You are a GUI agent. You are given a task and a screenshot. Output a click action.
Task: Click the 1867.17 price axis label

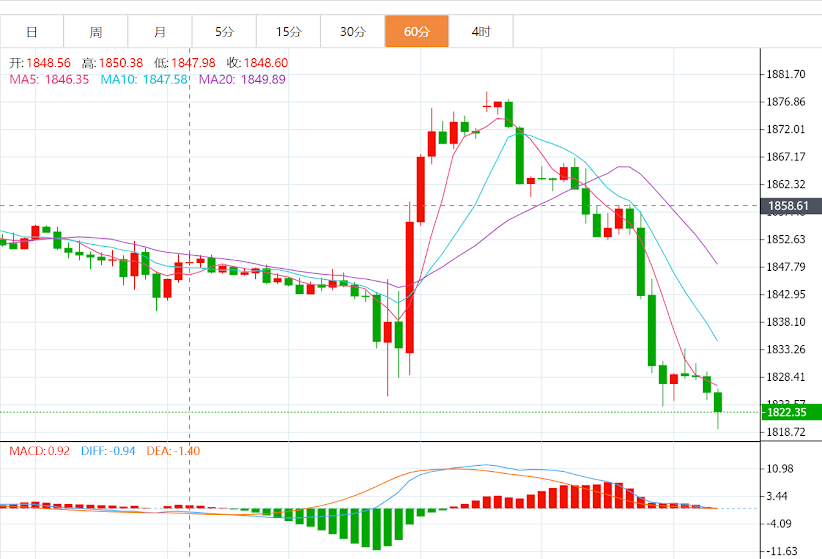coord(786,157)
